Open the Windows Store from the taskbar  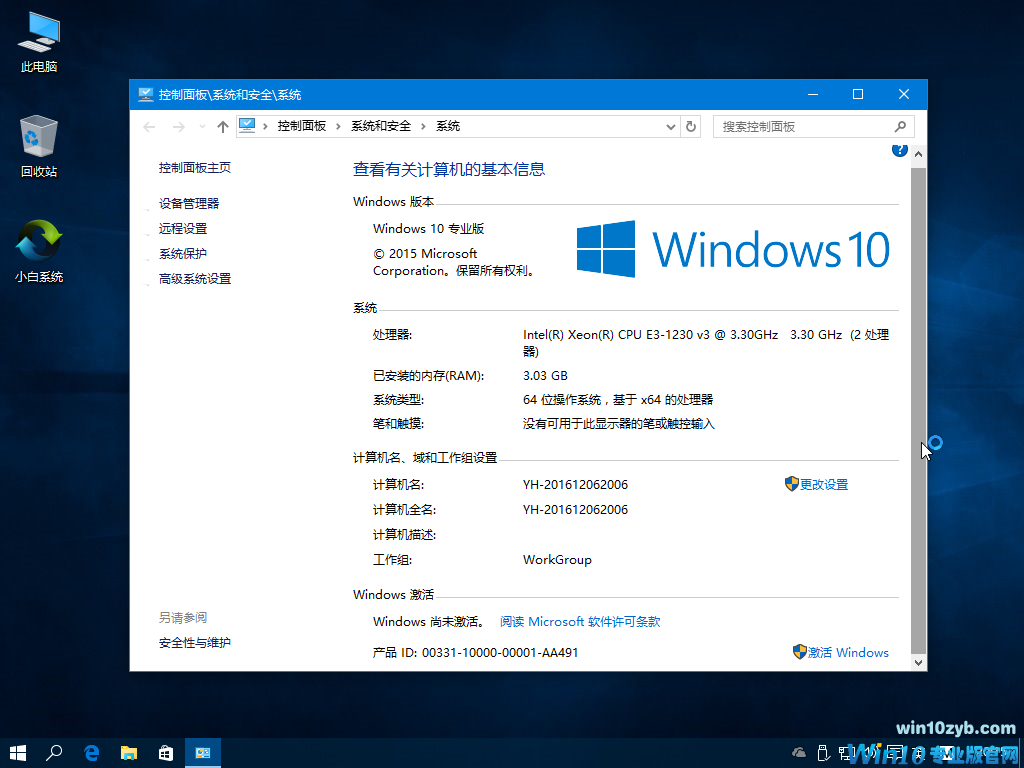click(x=165, y=753)
